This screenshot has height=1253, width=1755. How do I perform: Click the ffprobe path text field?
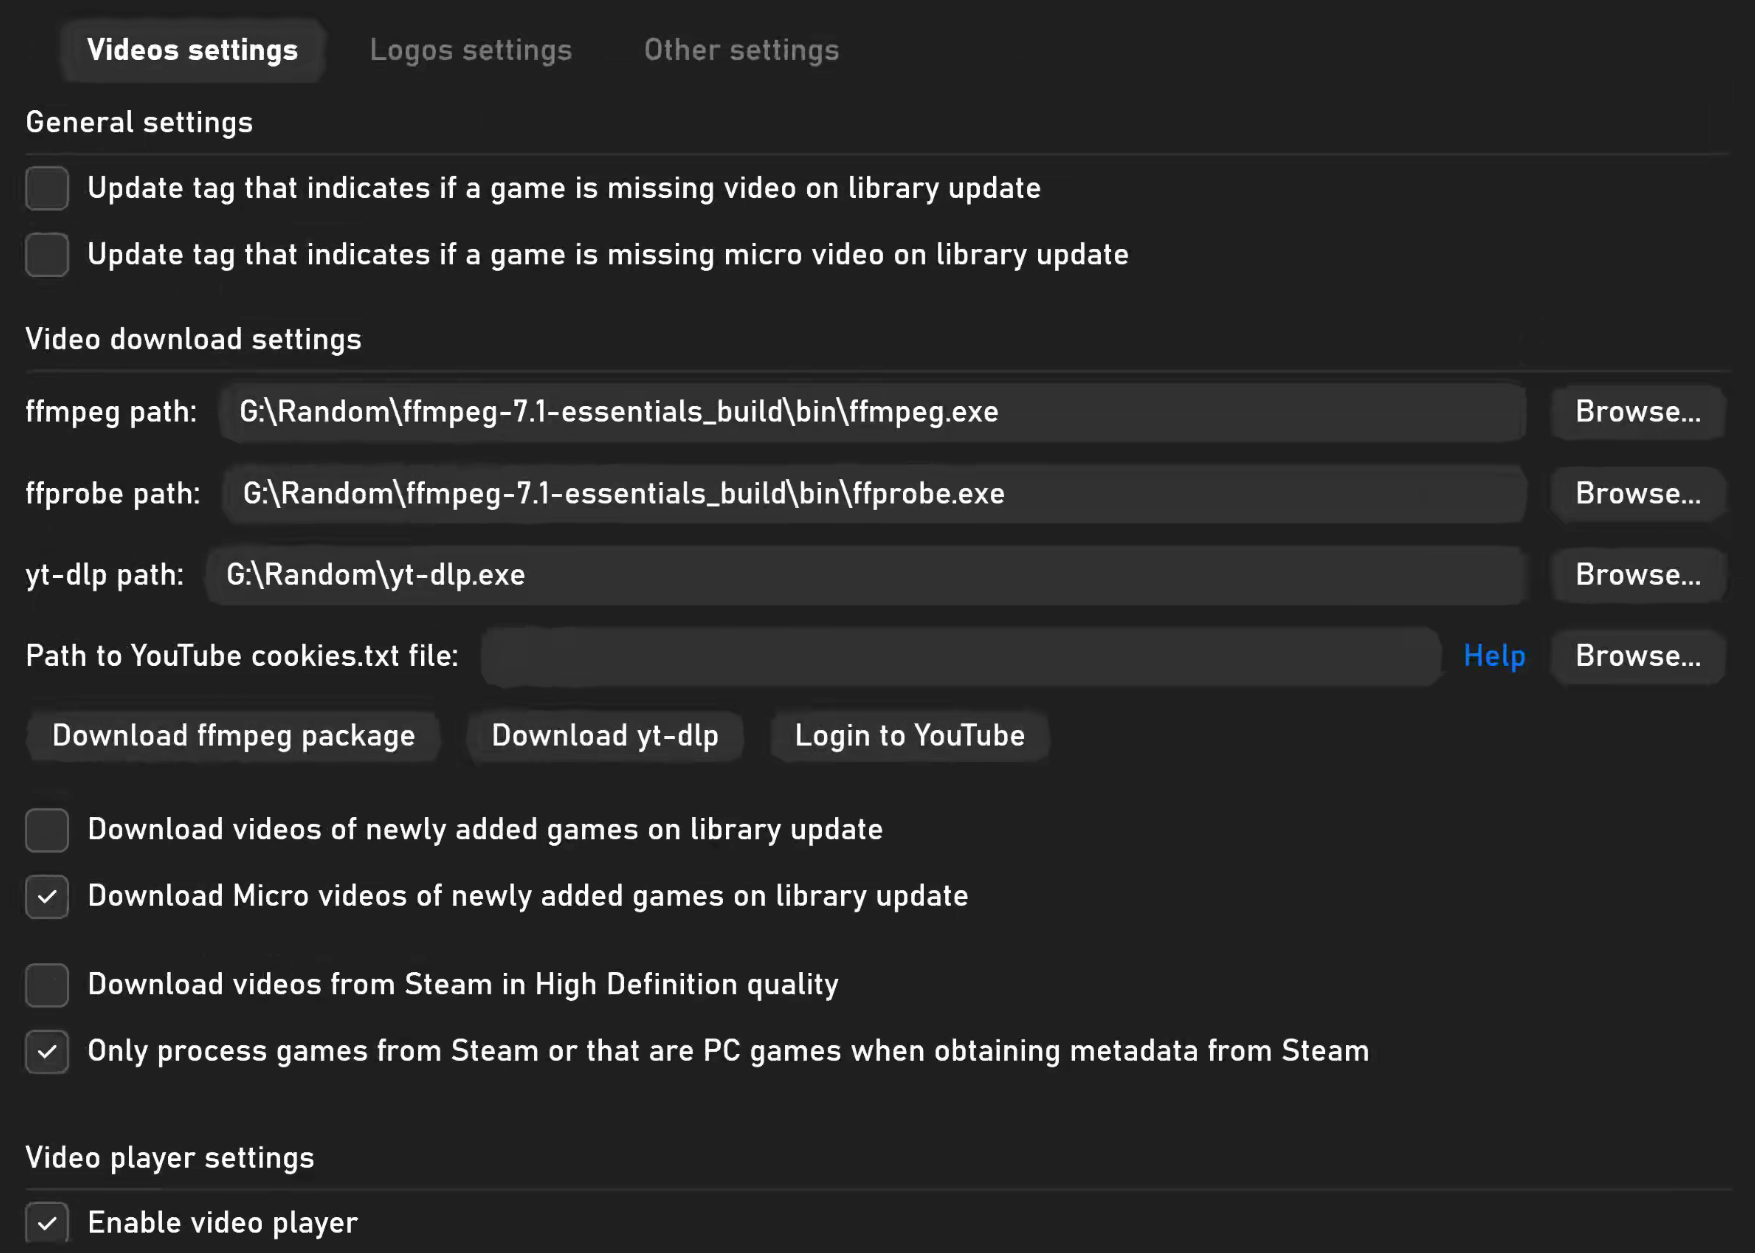pyautogui.click(x=874, y=494)
